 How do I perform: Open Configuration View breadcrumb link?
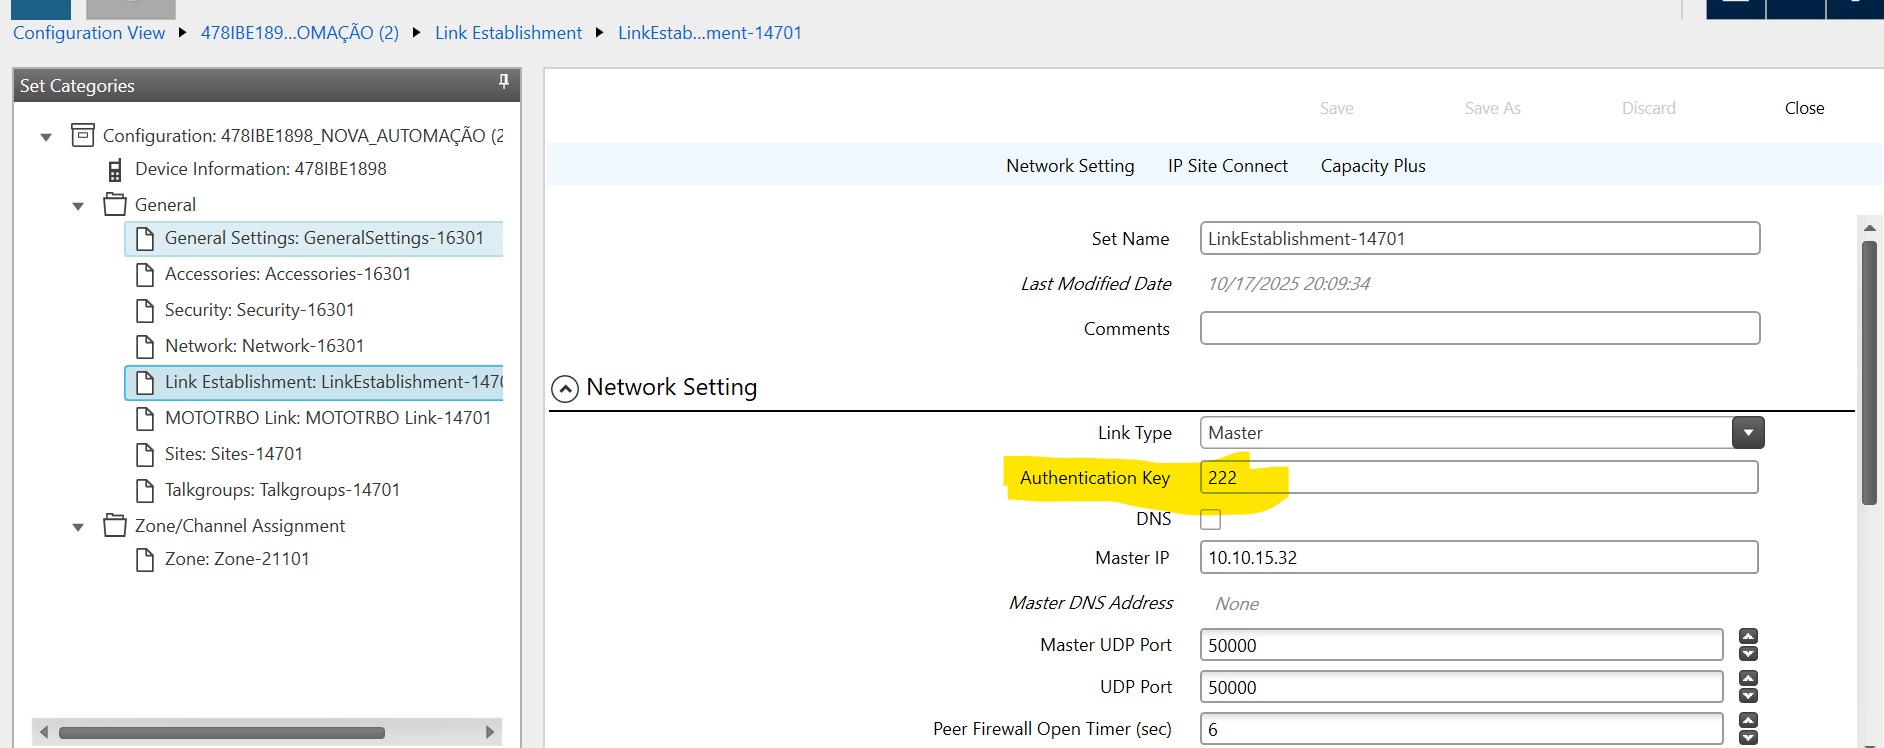89,33
